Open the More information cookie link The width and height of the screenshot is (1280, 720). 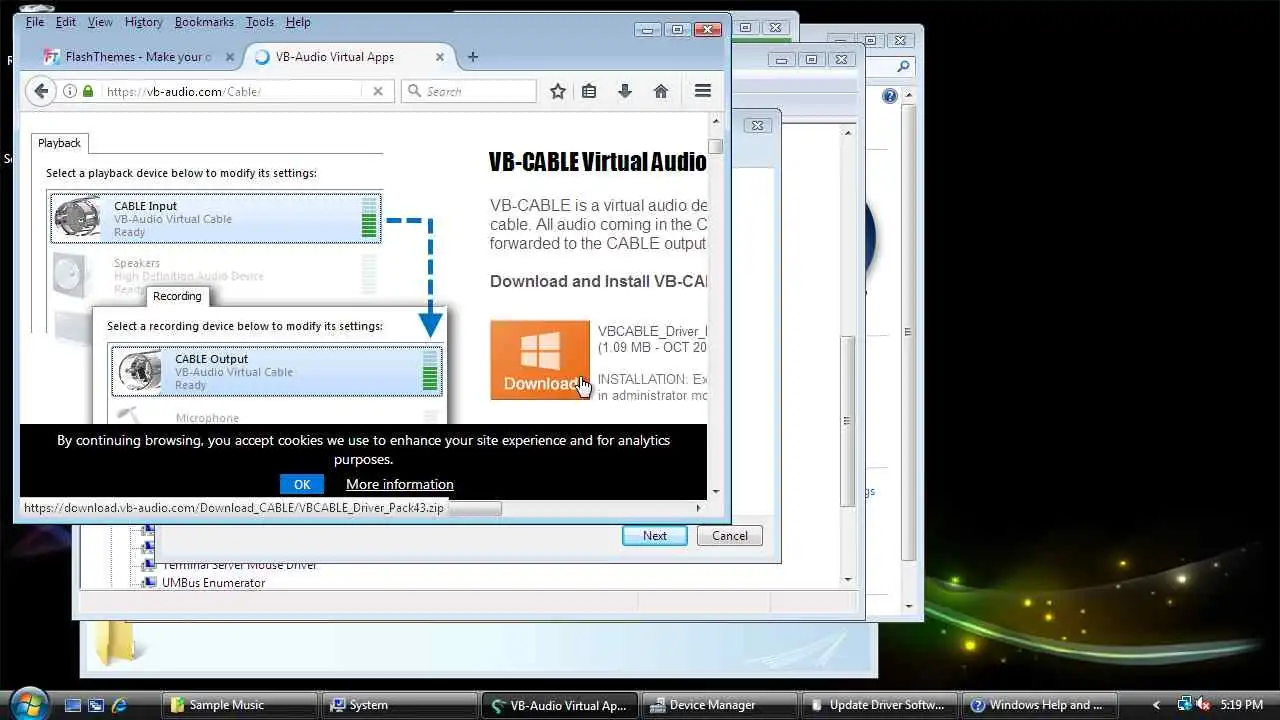pyautogui.click(x=400, y=484)
